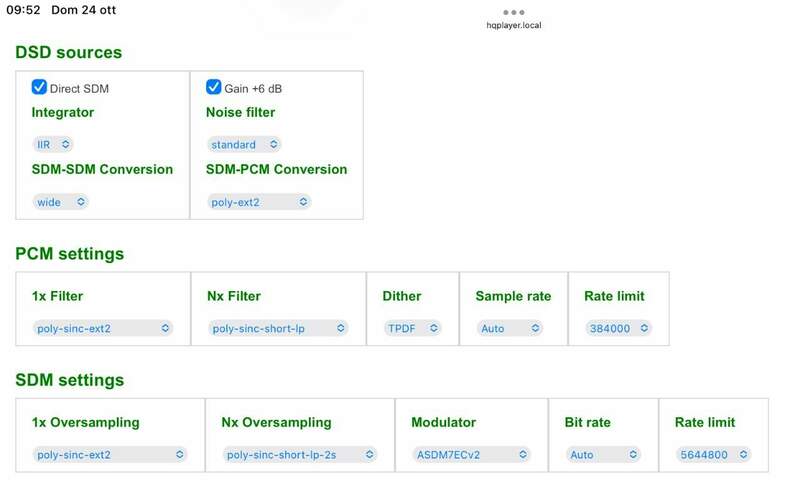The height and width of the screenshot is (486, 800).
Task: Change SDM-PCM Conversion poly-ext2 selection
Action: pyautogui.click(x=259, y=201)
